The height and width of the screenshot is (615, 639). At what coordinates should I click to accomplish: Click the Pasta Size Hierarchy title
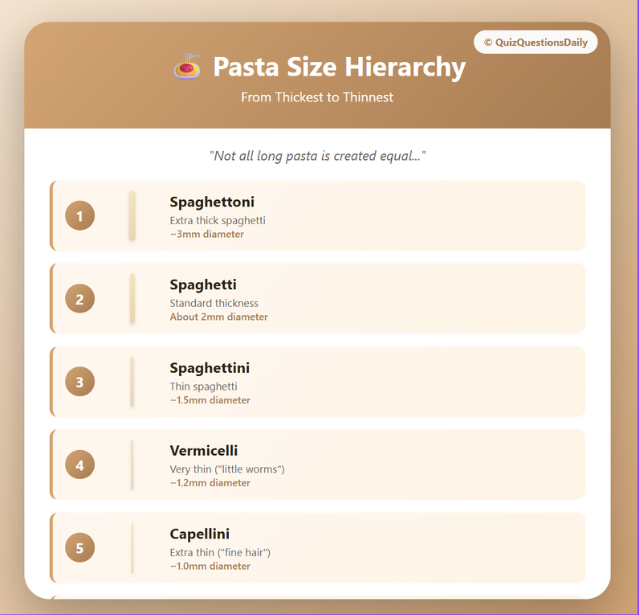tap(339, 67)
